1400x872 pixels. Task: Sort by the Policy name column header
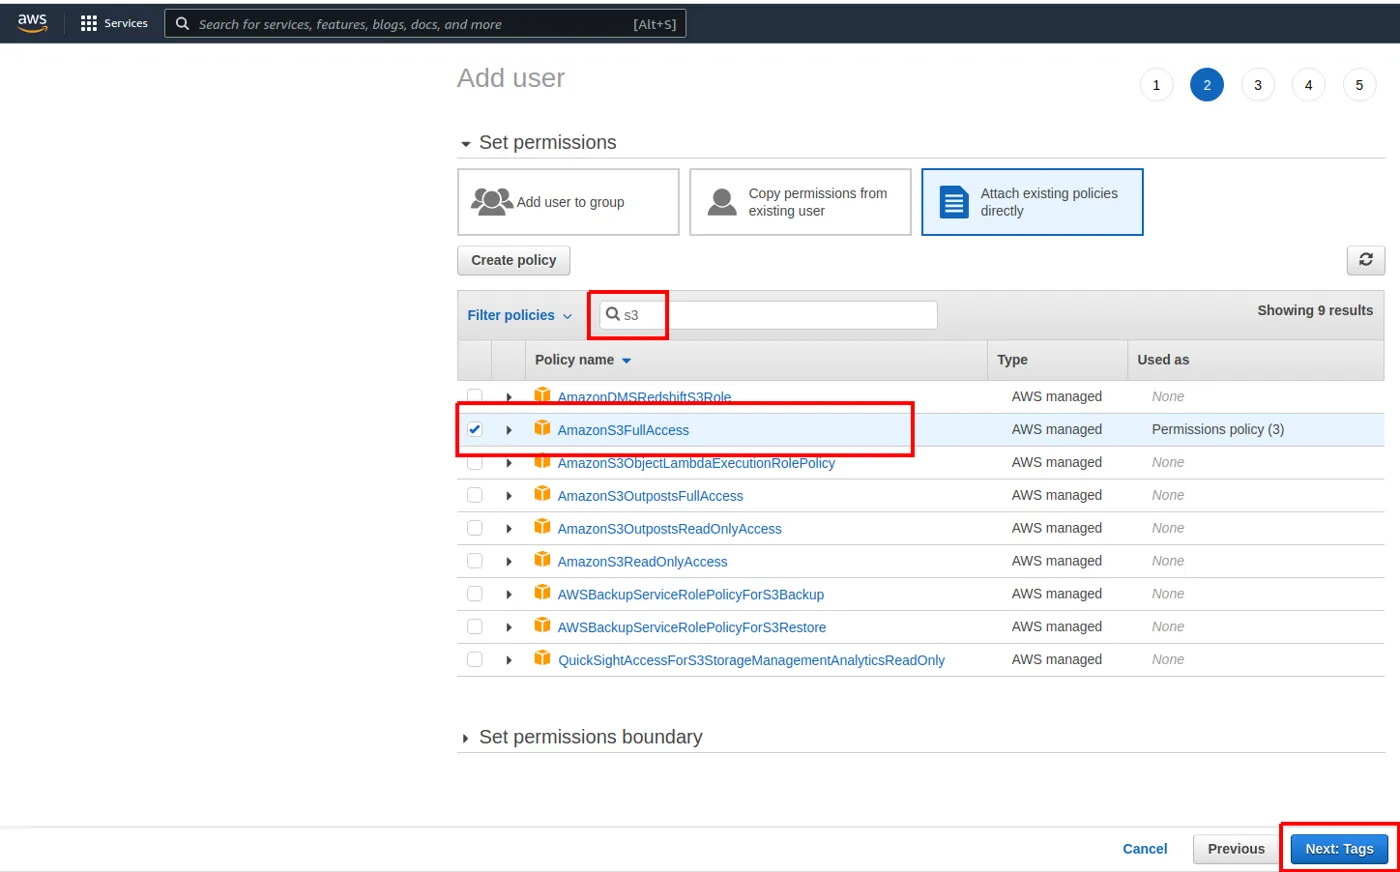583,360
